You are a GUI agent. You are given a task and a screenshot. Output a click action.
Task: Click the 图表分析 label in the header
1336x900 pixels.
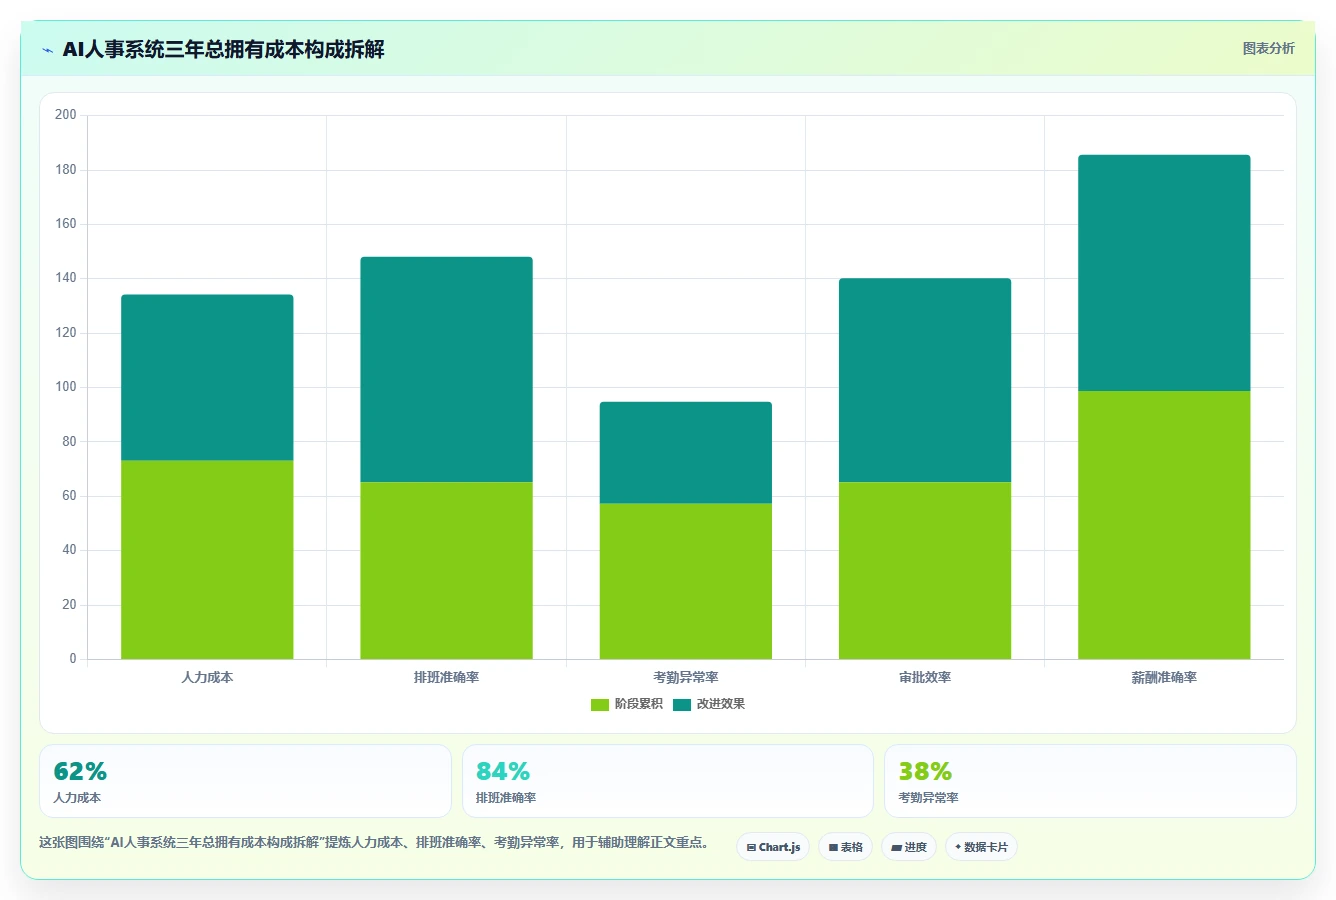tap(1268, 48)
